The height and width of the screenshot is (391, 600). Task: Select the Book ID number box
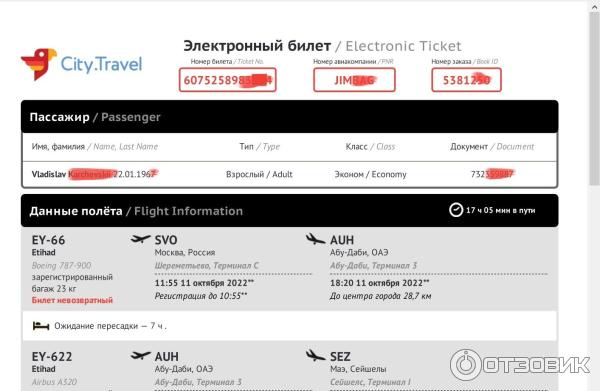click(x=466, y=80)
